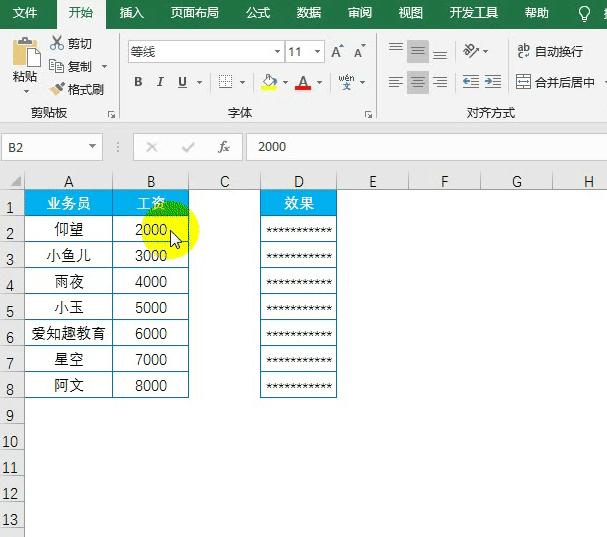Toggle Bold formatting
The image size is (607, 537).
point(138,82)
